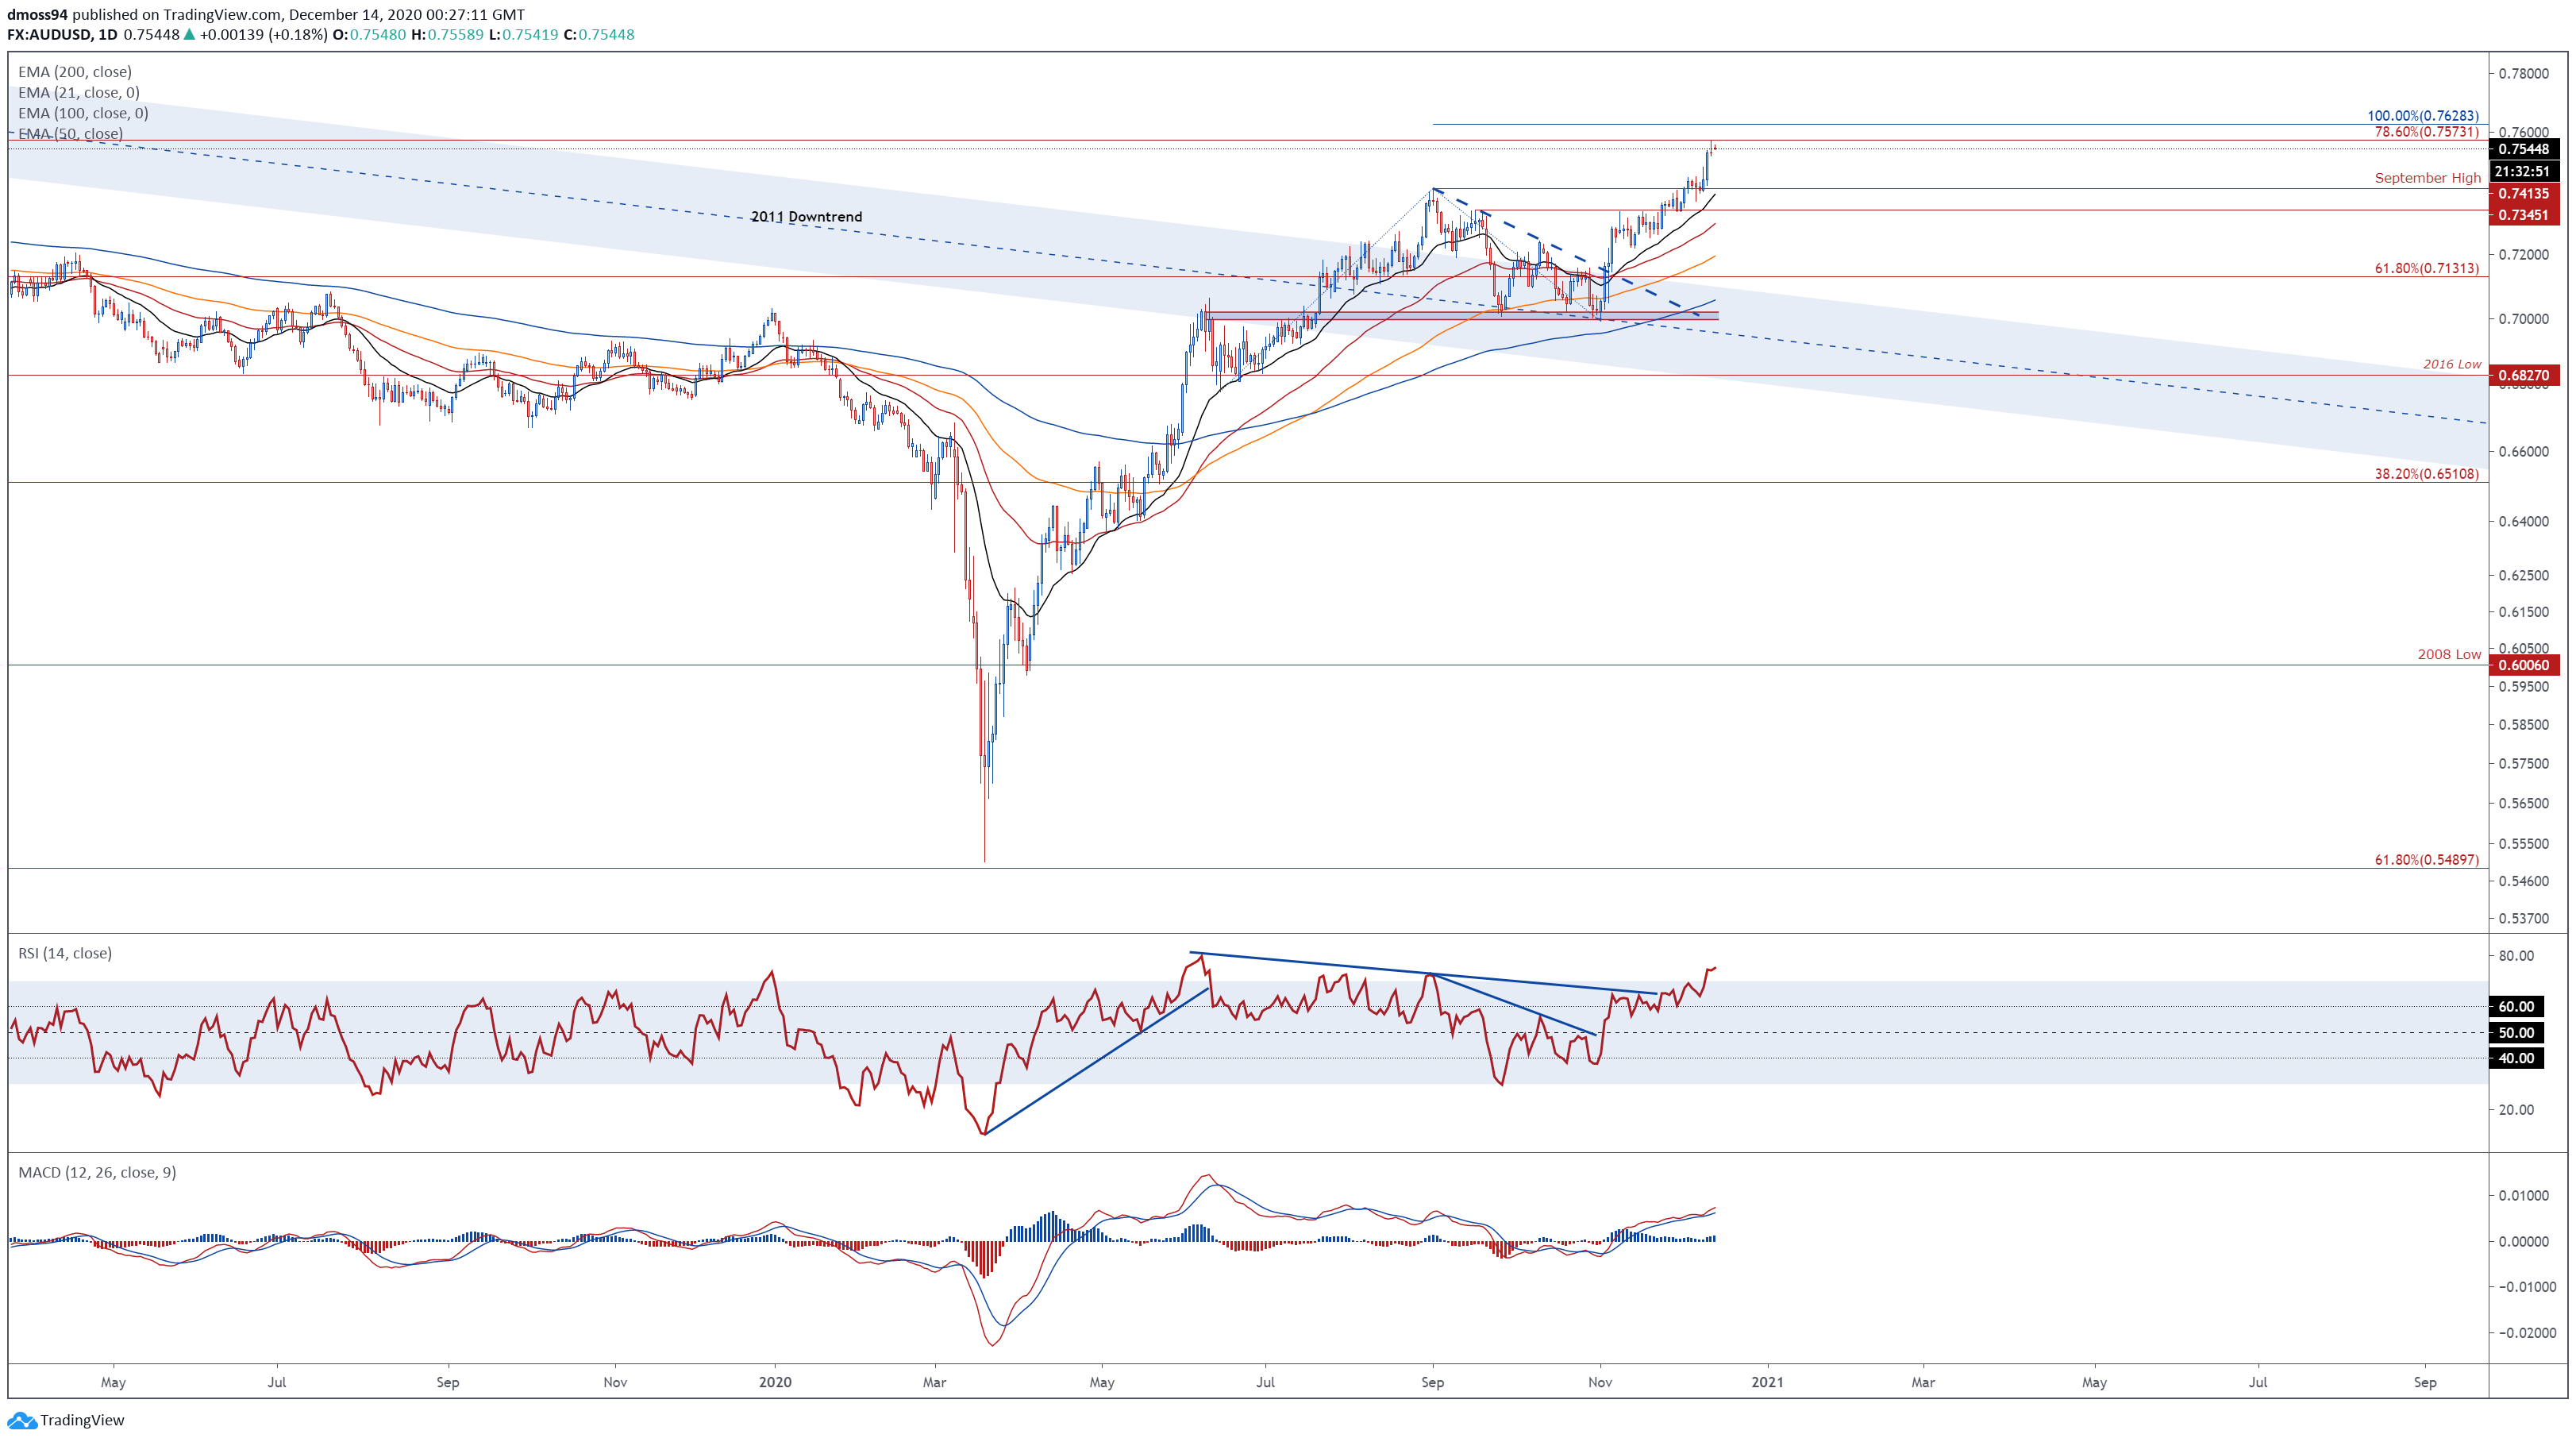The width and height of the screenshot is (2576, 1442).
Task: Click the 0.68270 red price tag
Action: (x=2524, y=376)
